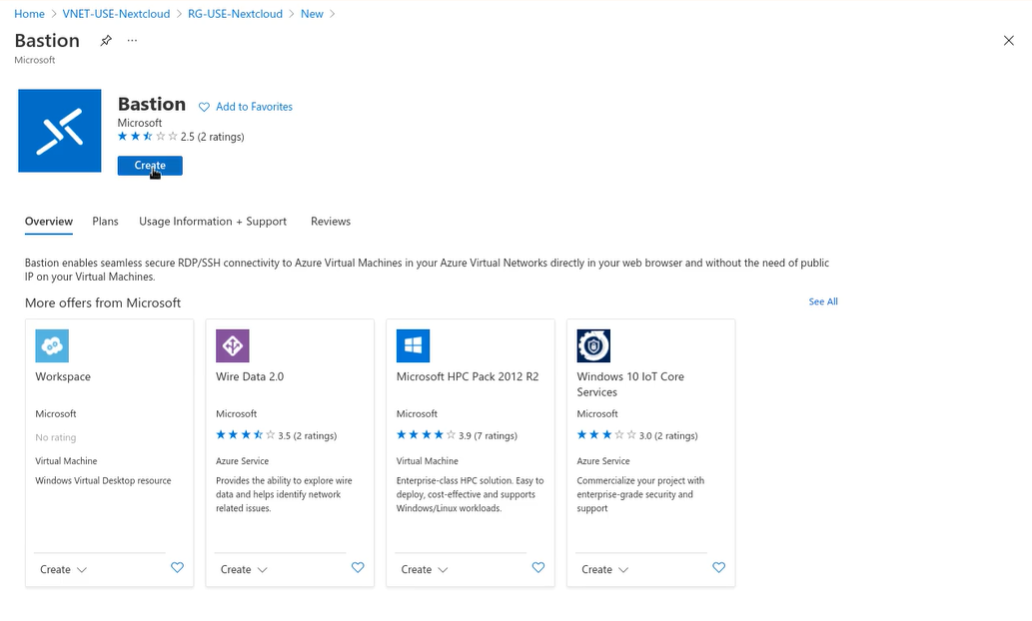1032x621 pixels.
Task: Click the 'More offers from Microsoft' heading
Action: pyautogui.click(x=103, y=303)
